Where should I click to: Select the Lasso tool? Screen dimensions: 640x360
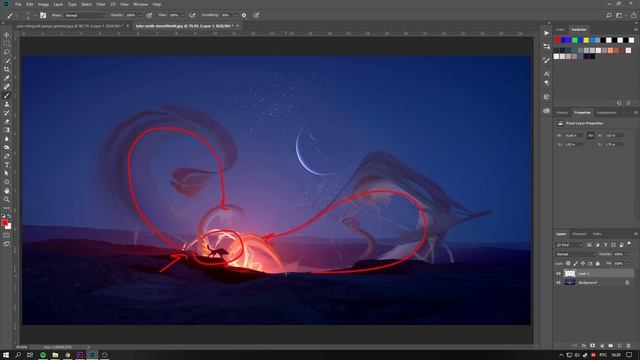point(7,52)
